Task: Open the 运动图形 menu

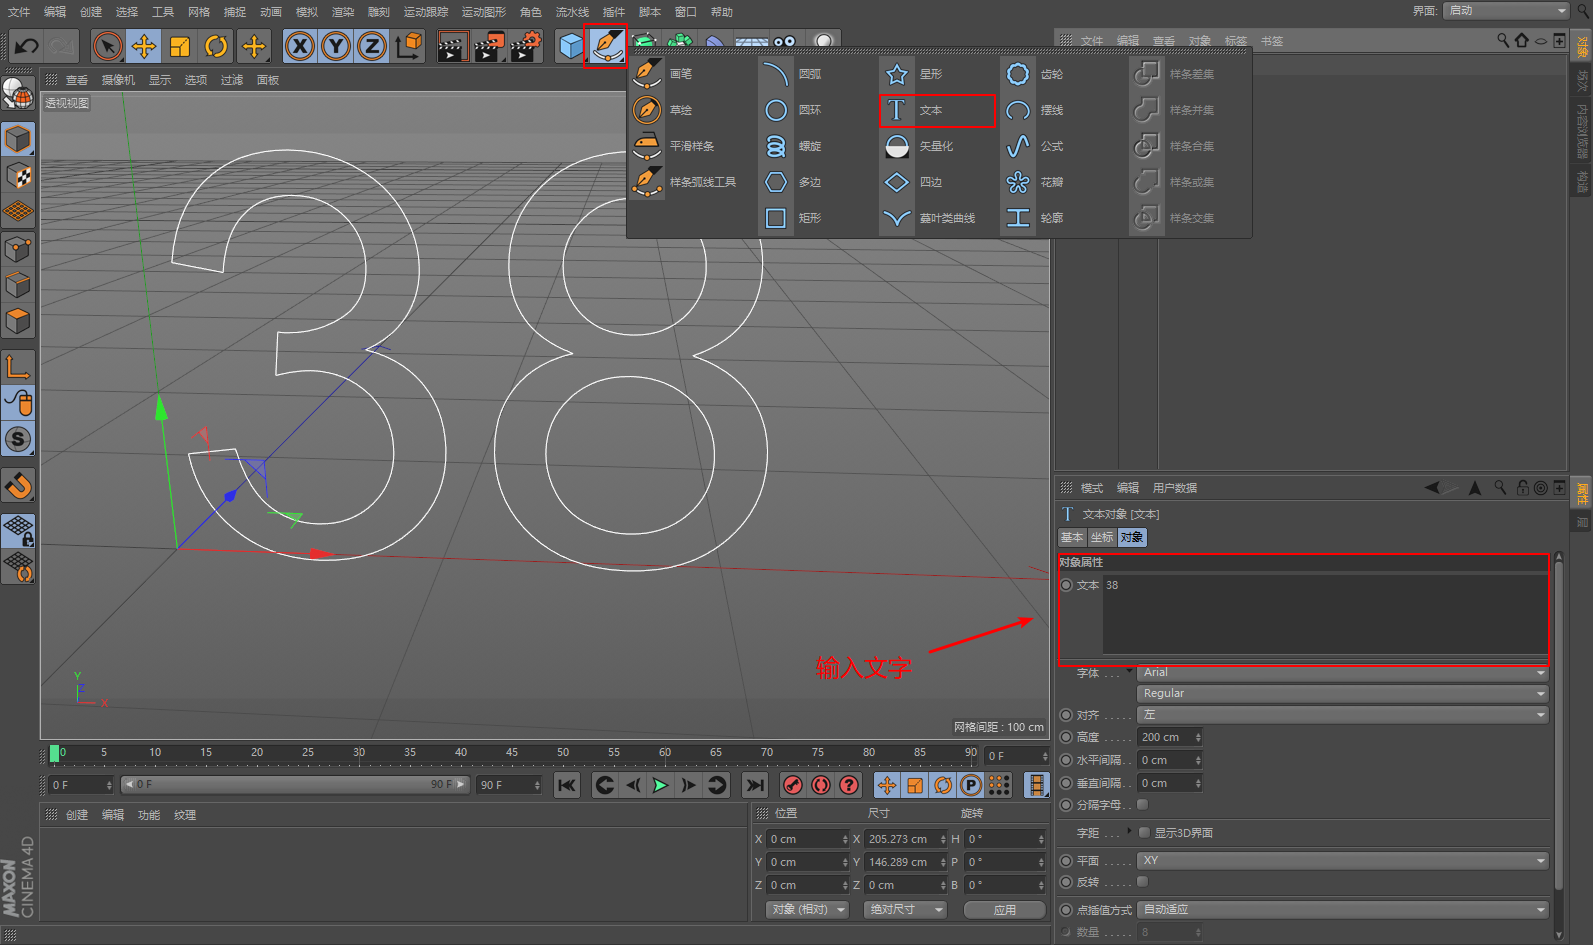Action: (x=484, y=12)
